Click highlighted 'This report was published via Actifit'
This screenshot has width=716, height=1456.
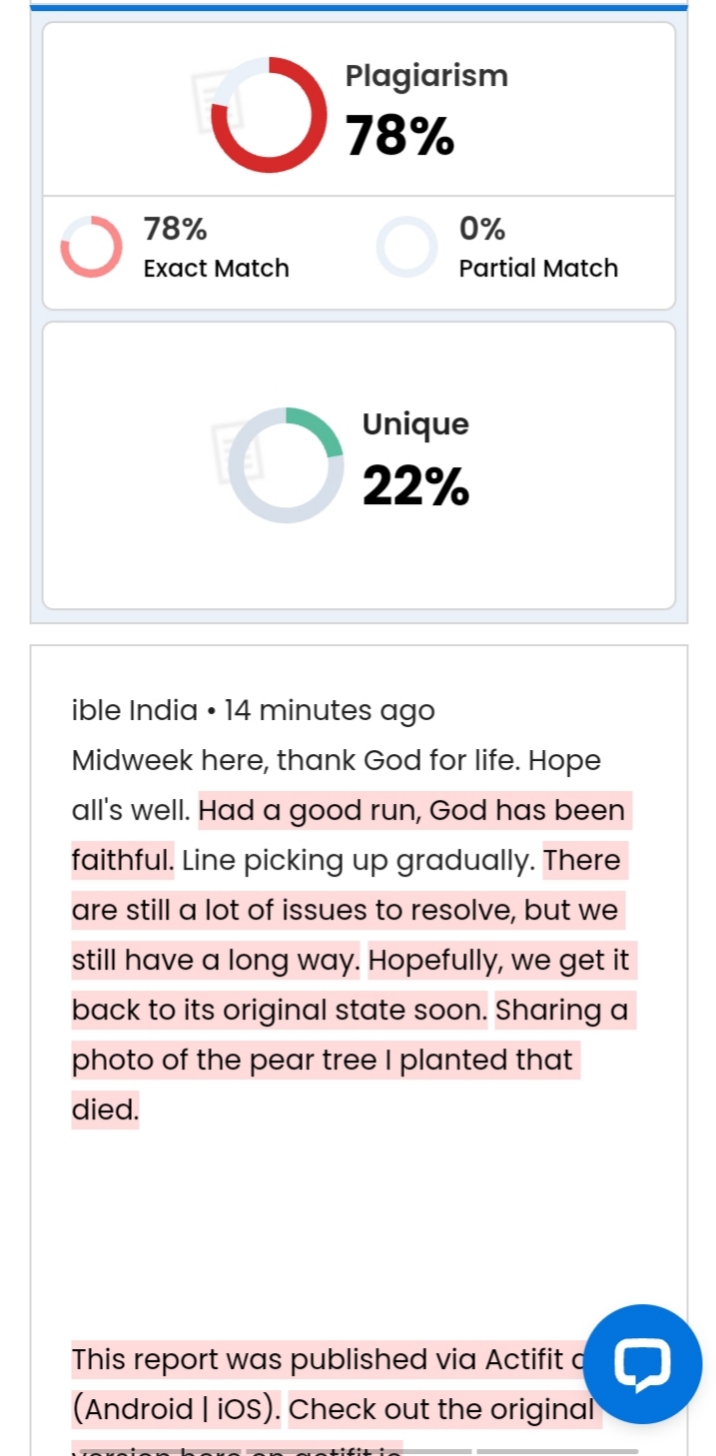pos(320,1360)
